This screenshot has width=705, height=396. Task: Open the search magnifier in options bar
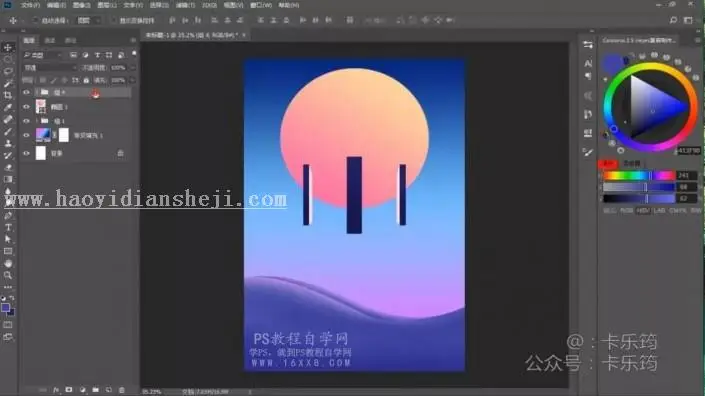[x=673, y=20]
